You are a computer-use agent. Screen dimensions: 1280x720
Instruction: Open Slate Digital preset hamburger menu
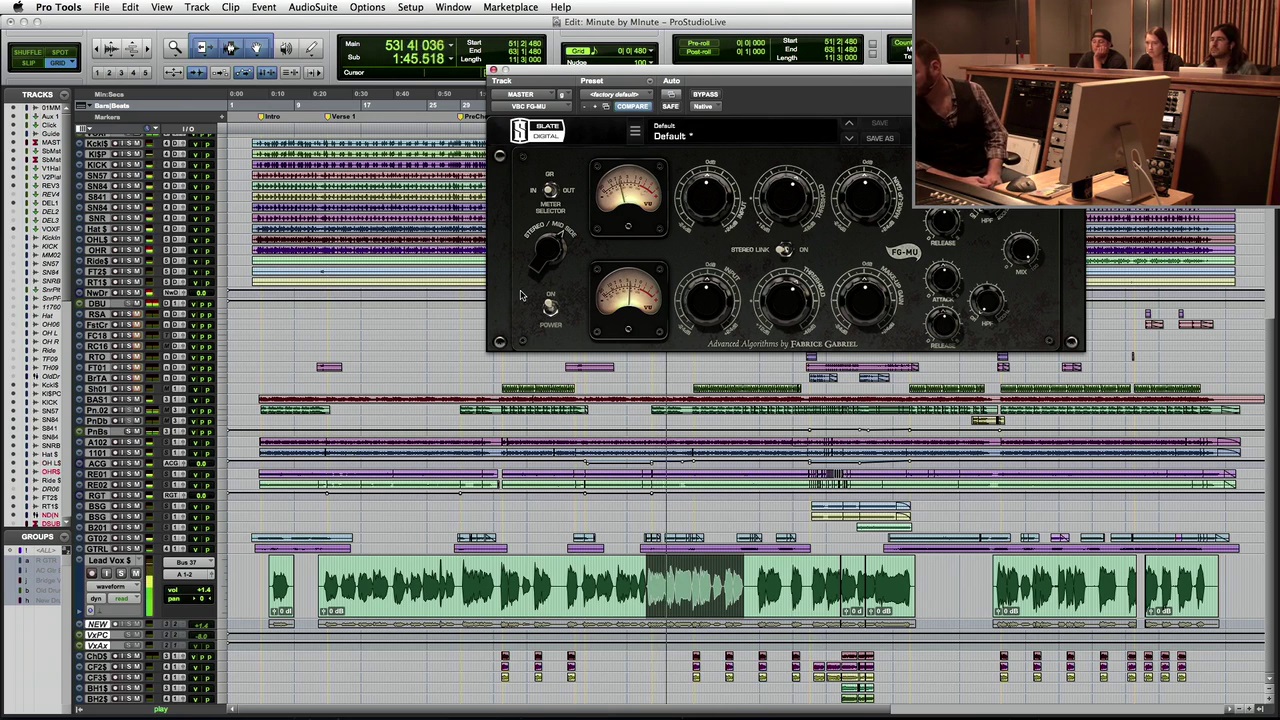click(634, 131)
